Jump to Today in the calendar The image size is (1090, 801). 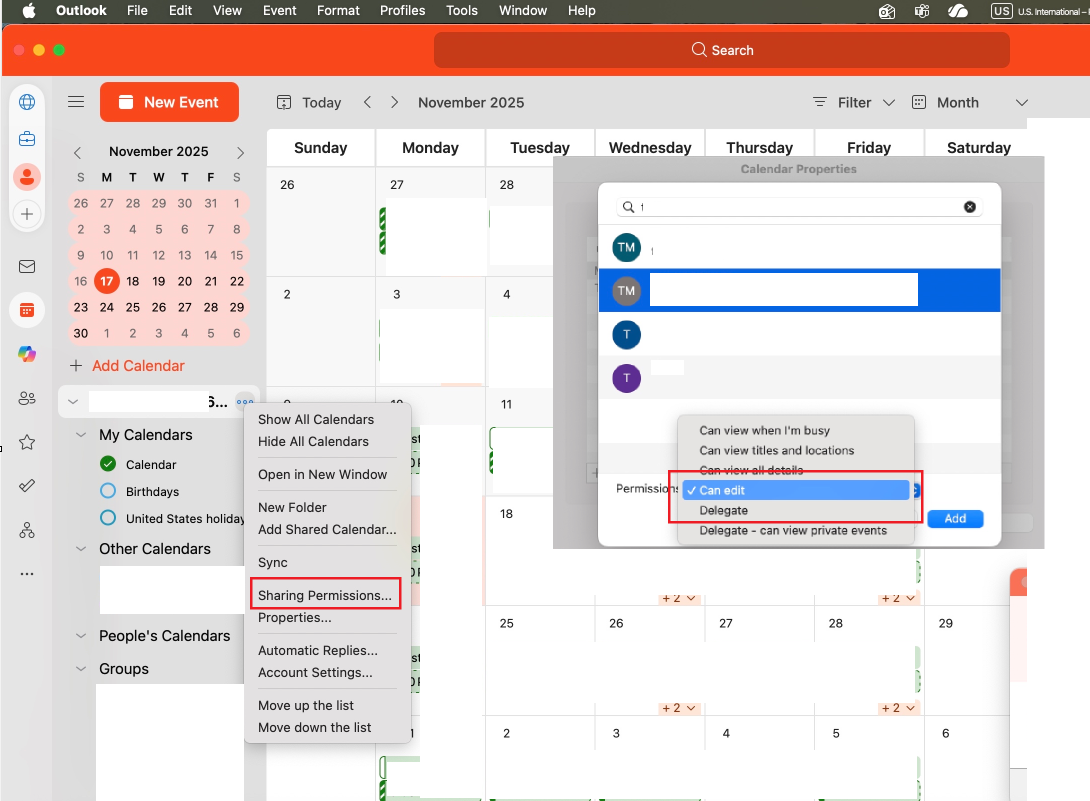click(309, 102)
